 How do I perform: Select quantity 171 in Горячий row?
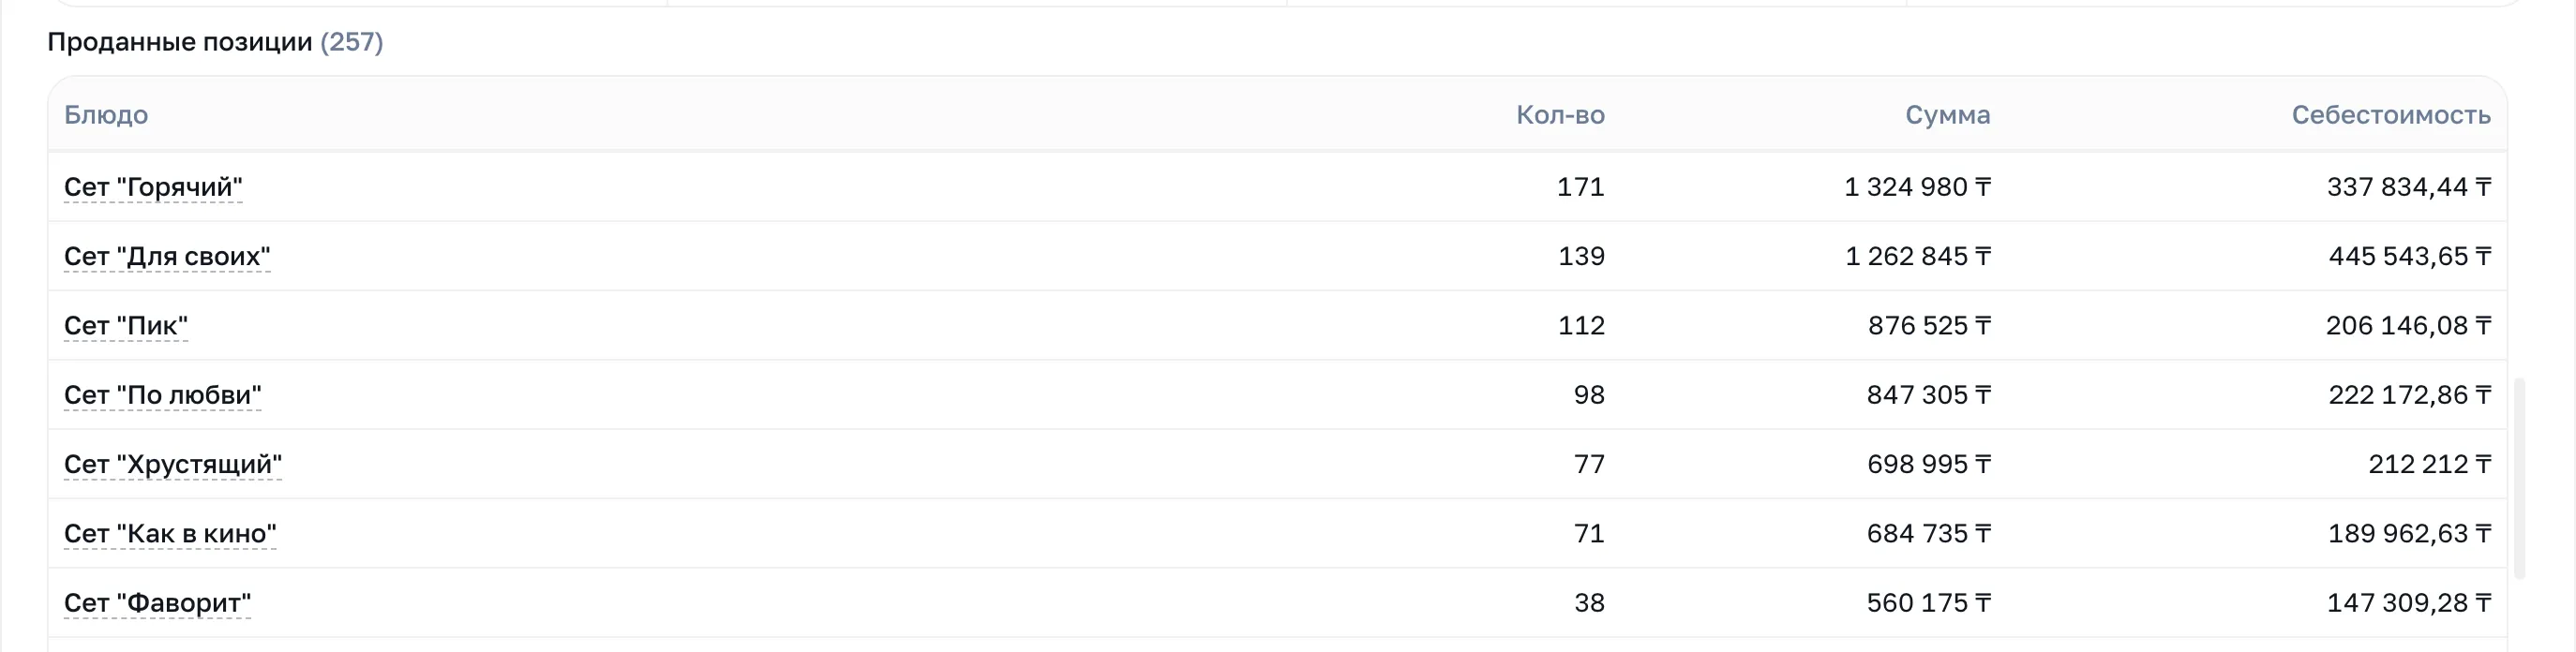coord(1581,187)
